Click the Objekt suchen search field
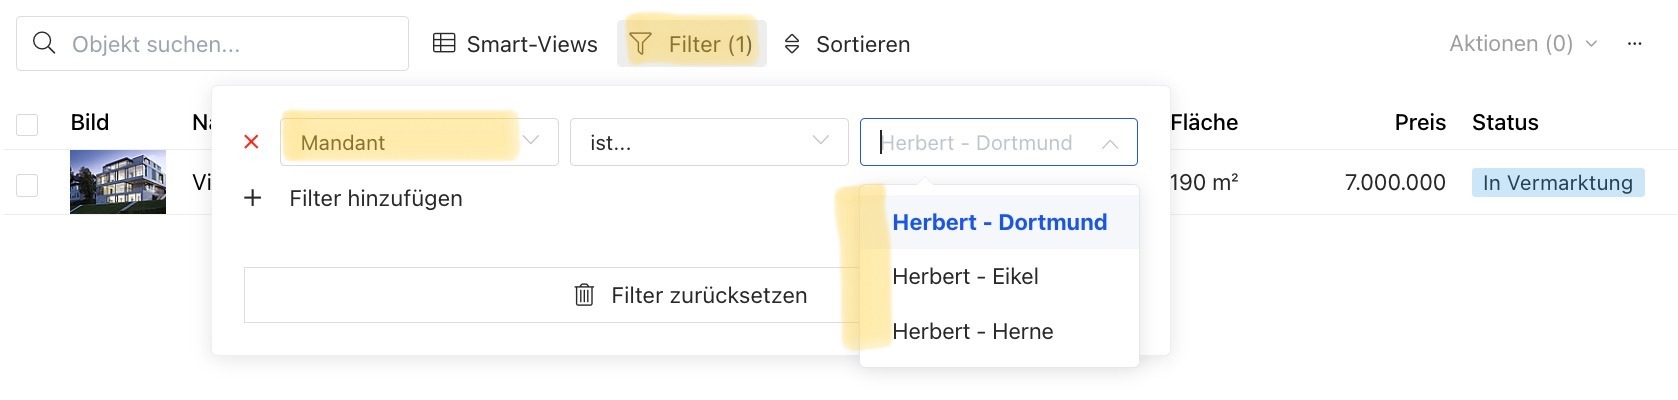Screen dimensions: 1678x400 212,44
